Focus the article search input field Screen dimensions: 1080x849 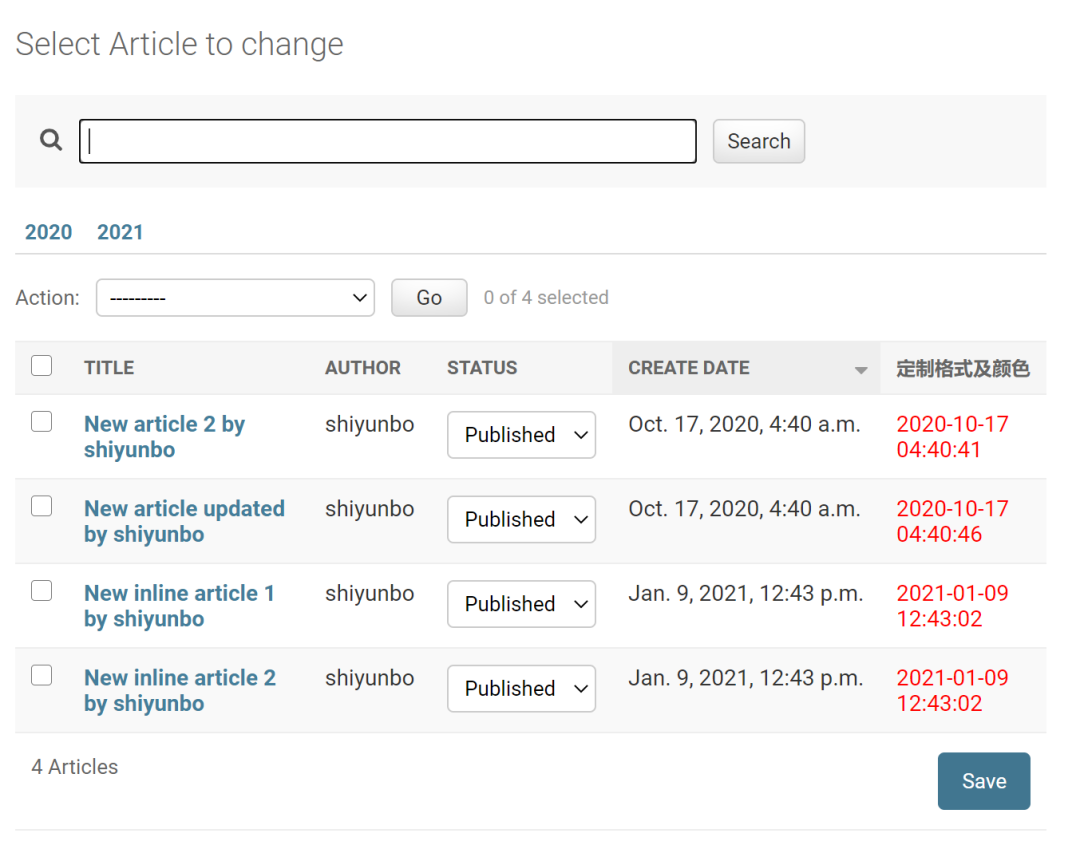coord(388,141)
